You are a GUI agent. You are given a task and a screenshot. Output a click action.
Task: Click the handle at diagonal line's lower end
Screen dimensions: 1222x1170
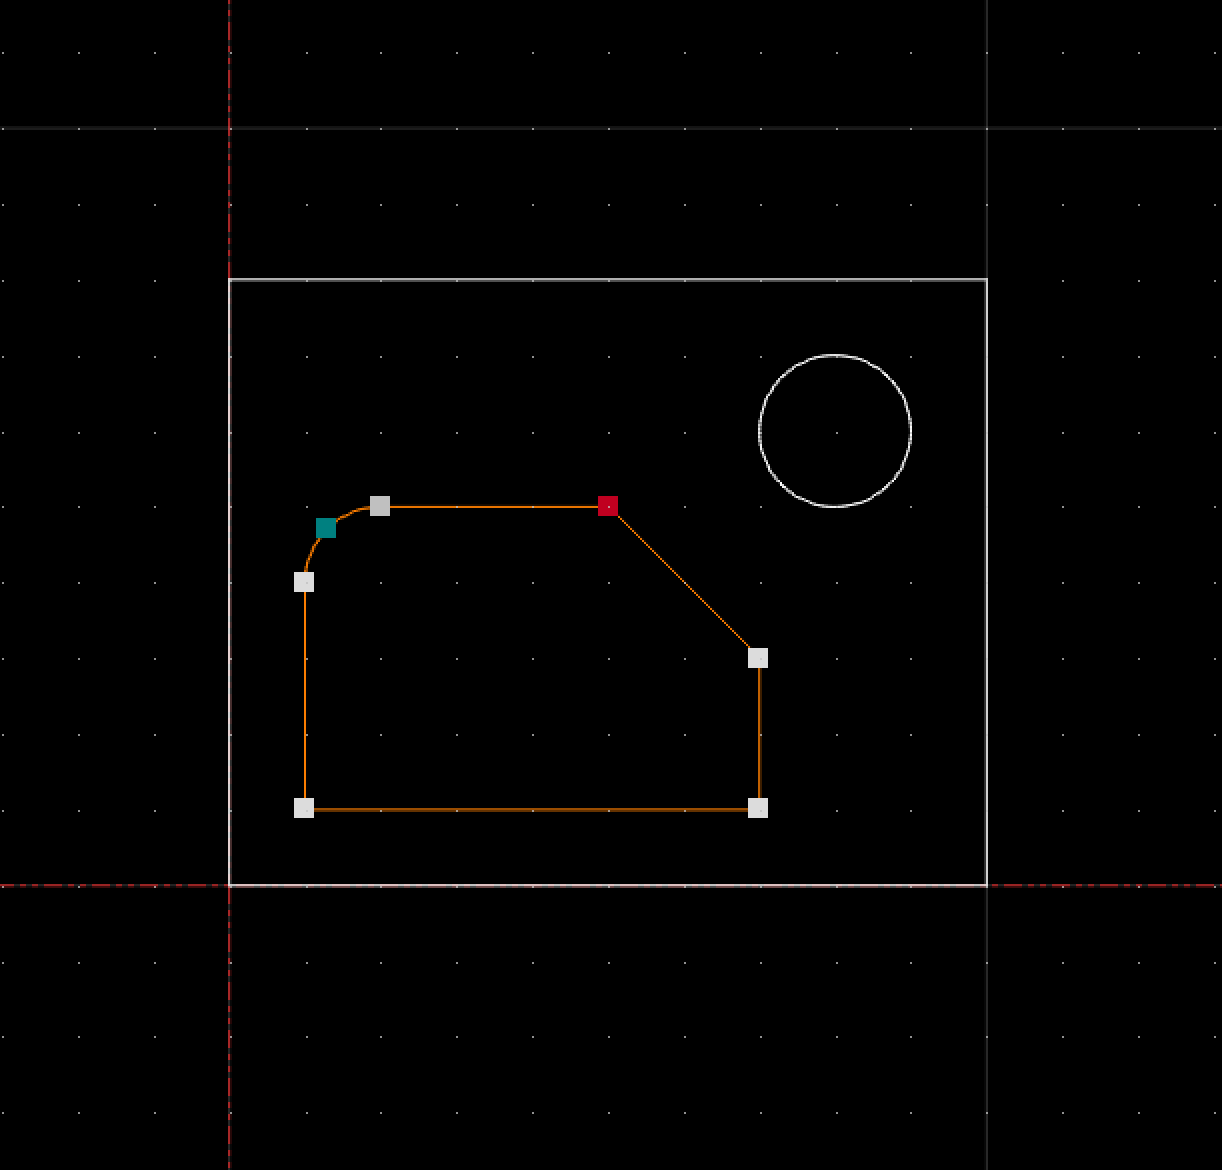[758, 658]
